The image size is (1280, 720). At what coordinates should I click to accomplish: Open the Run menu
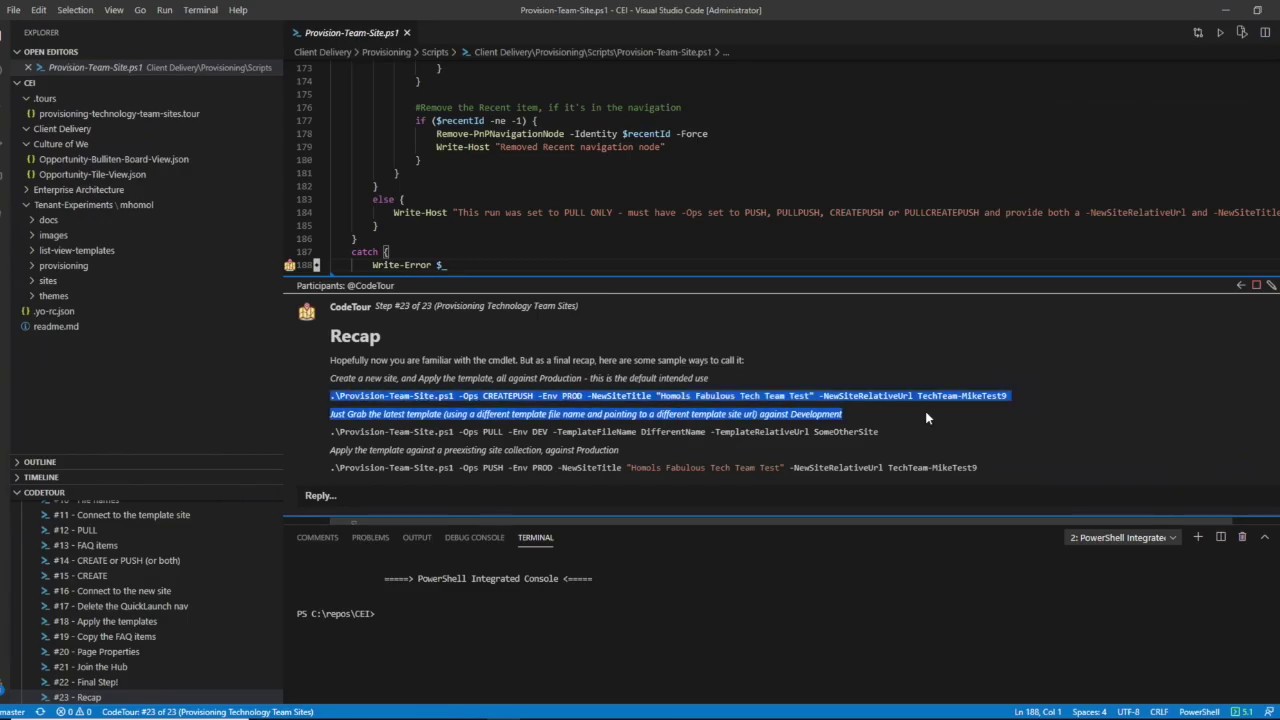click(164, 10)
